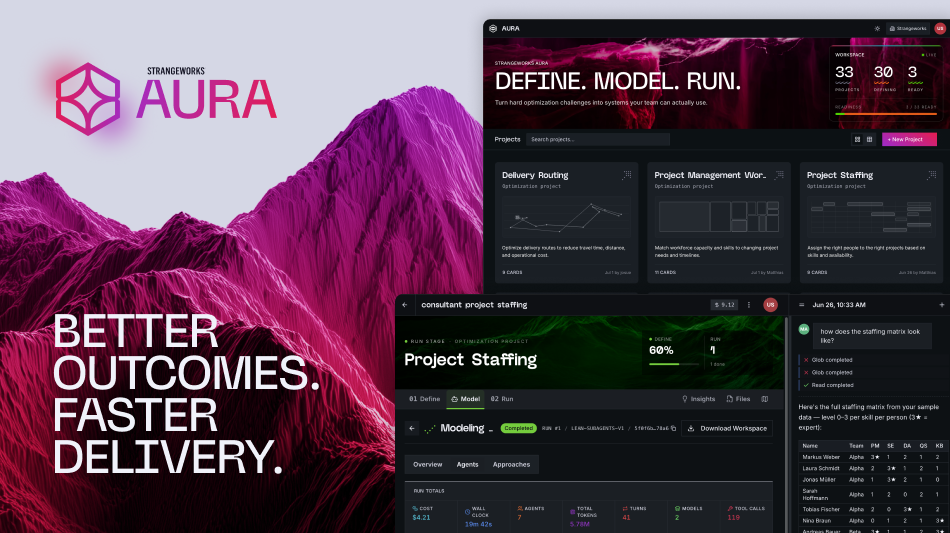950x533 pixels.
Task: Click the Team column header
Action: click(855, 446)
